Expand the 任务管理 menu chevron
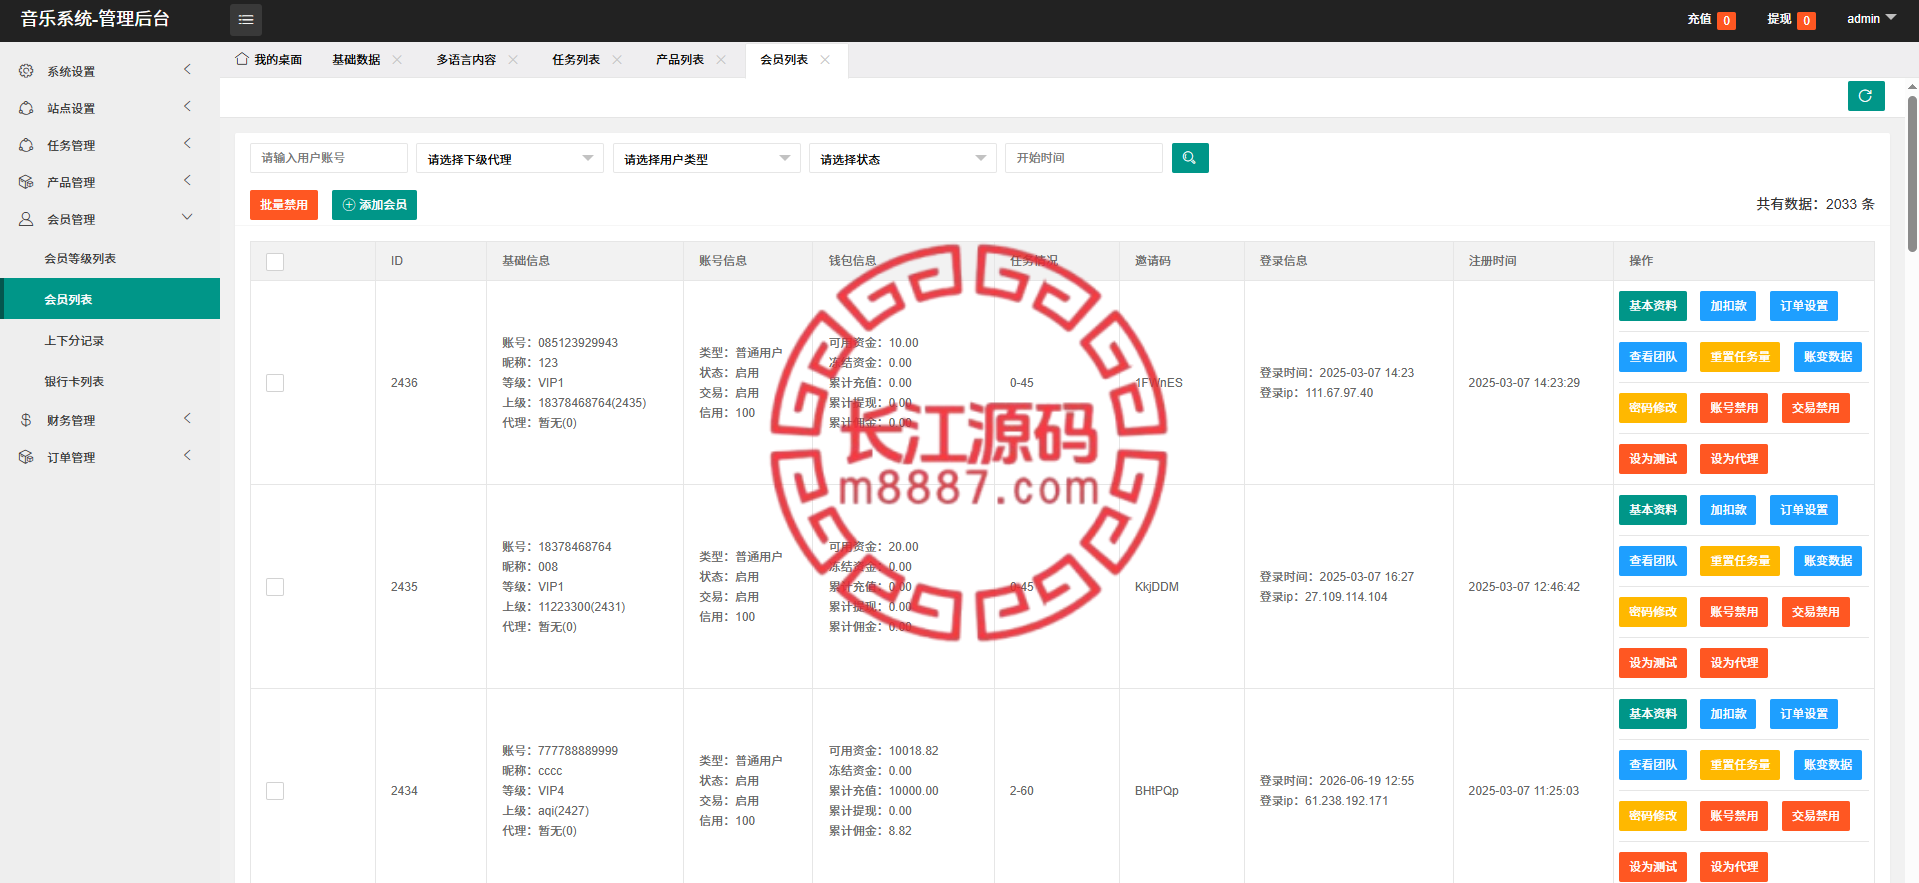 [x=187, y=143]
